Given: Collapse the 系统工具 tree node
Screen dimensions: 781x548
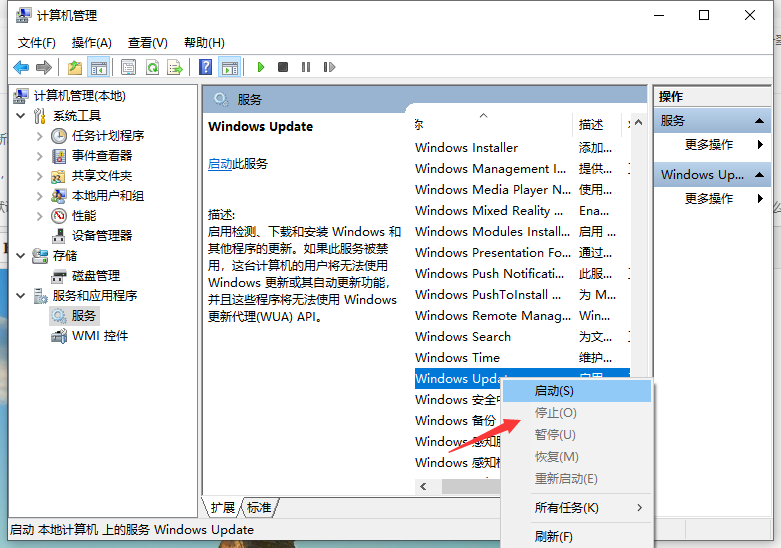Looking at the screenshot, I should tap(22, 116).
